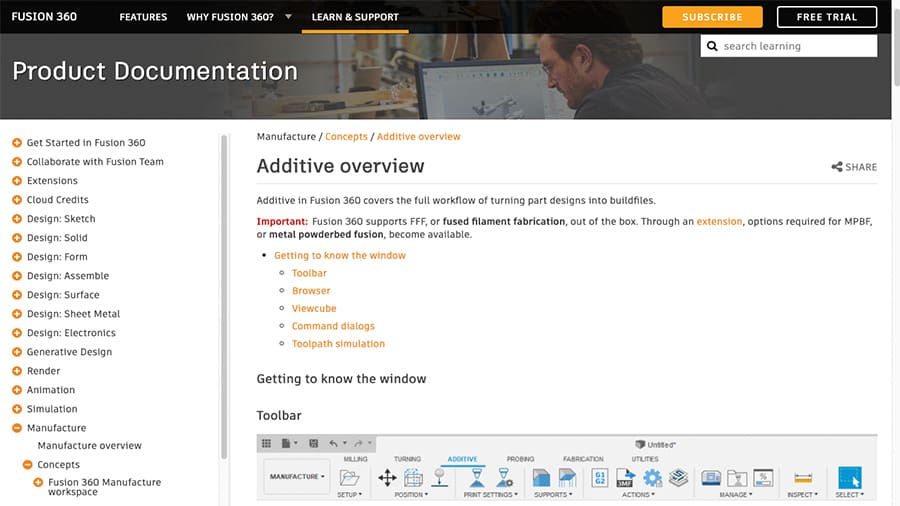The image size is (900, 506).
Task: Click the data panel grid icon in toolbar image
Action: (266, 443)
